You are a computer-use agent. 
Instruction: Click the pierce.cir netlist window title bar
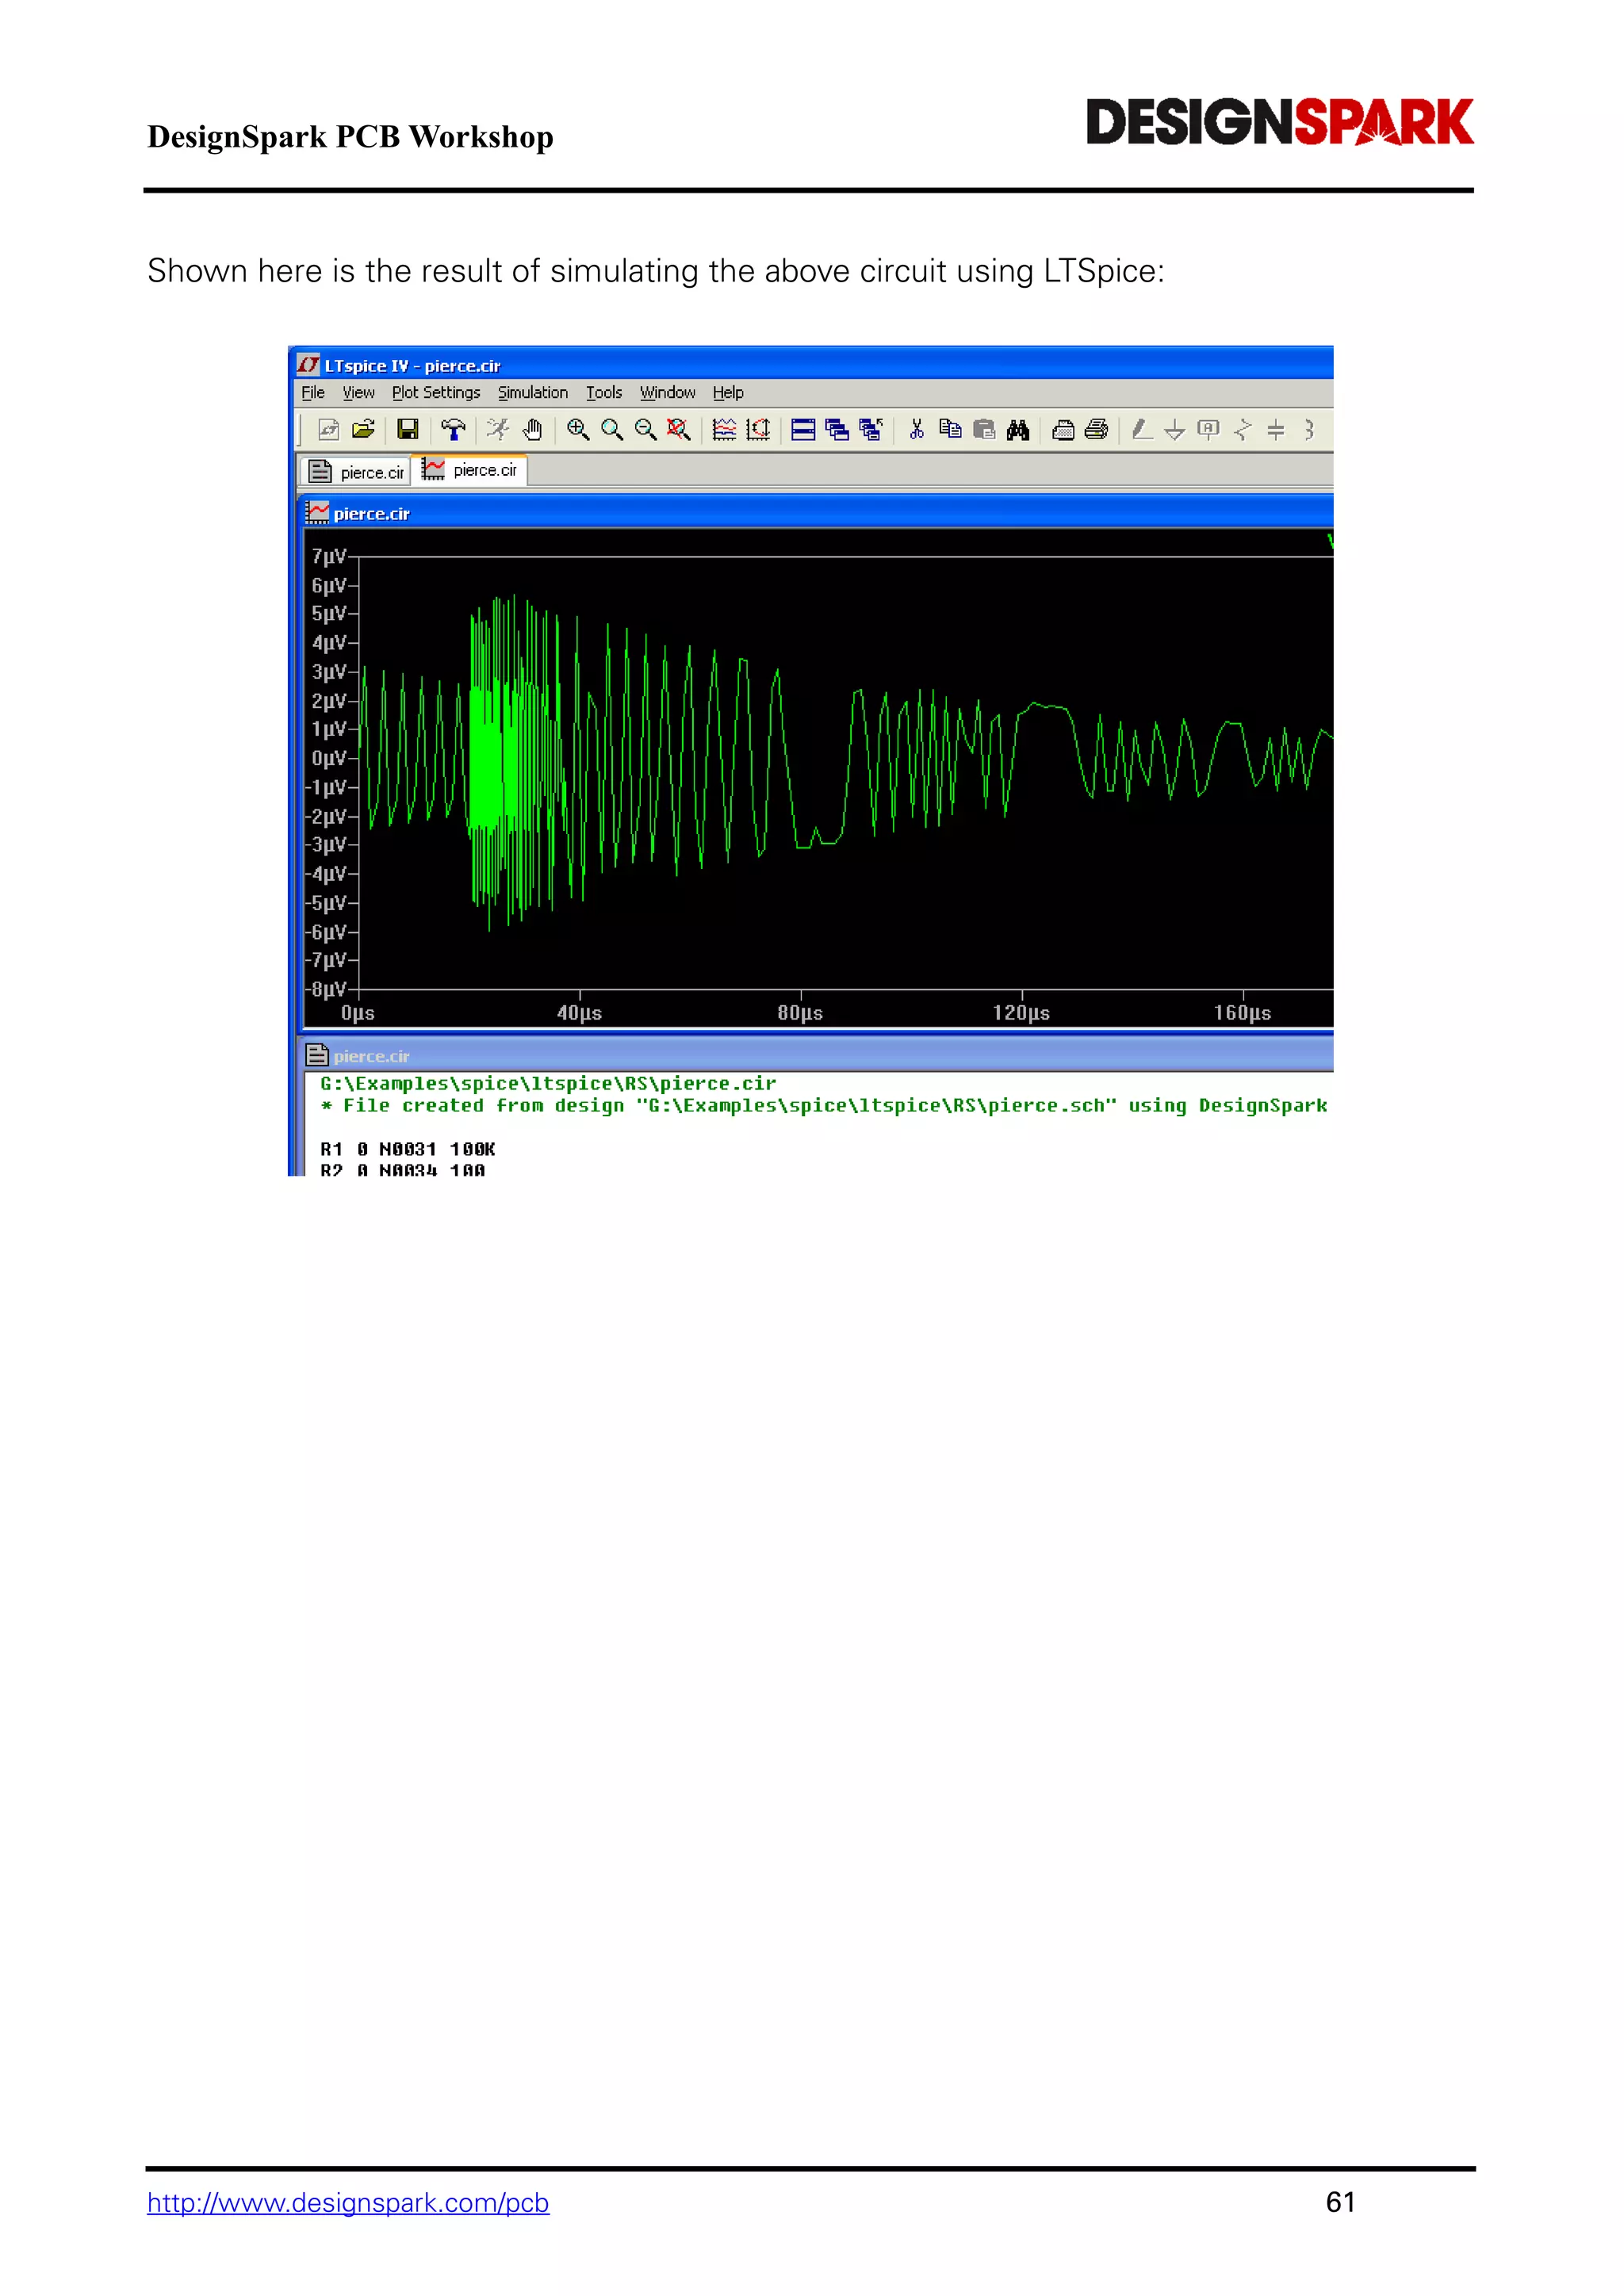(x=817, y=1055)
